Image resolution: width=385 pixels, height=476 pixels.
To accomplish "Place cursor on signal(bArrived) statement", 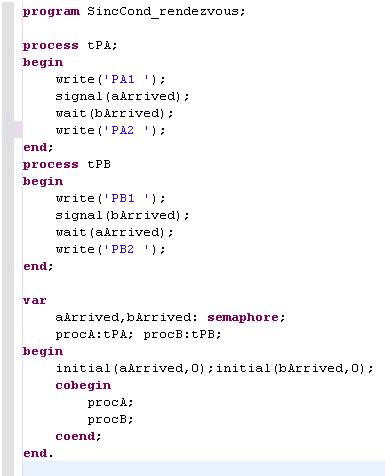I will click(122, 215).
